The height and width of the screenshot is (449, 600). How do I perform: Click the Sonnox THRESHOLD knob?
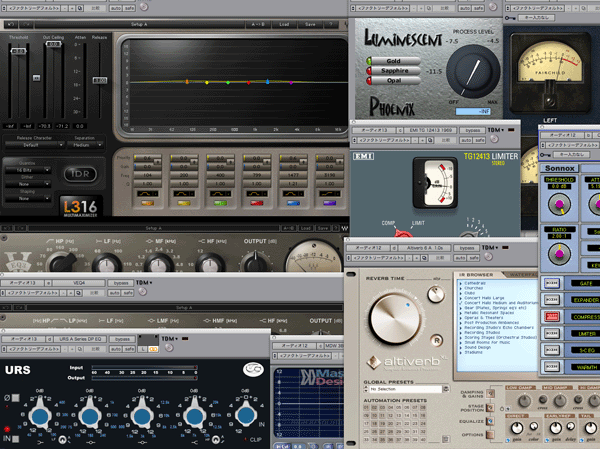pyautogui.click(x=559, y=204)
